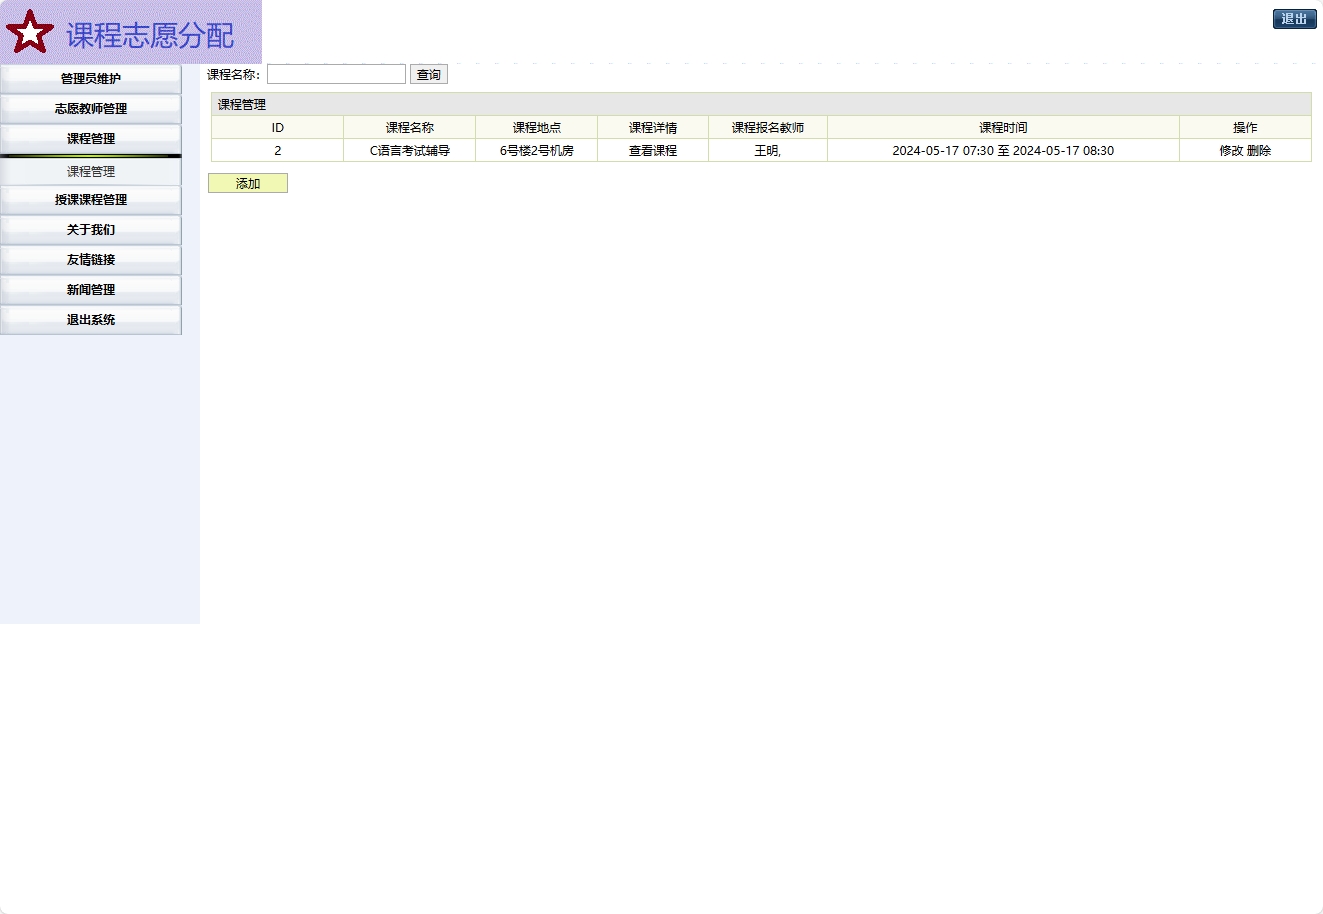Click the 添加 button to add course

[247, 183]
